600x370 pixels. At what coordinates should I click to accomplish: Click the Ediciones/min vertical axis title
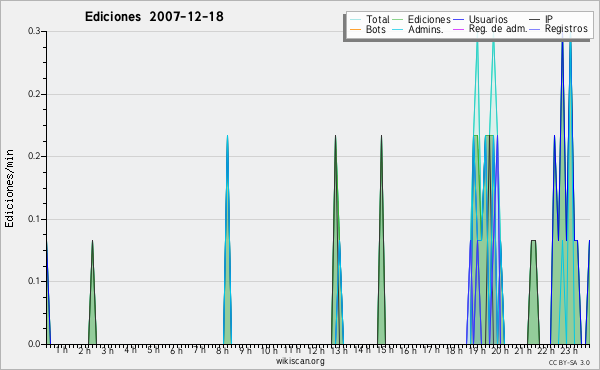tap(9, 188)
